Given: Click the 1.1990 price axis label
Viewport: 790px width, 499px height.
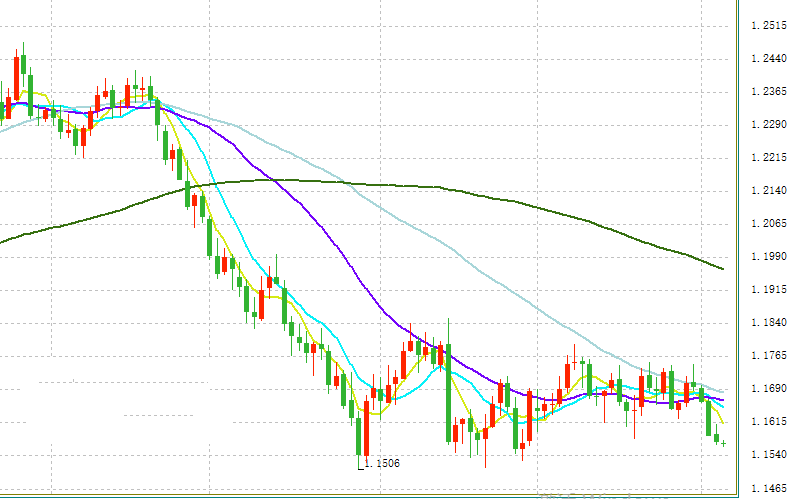Looking at the screenshot, I should [768, 257].
